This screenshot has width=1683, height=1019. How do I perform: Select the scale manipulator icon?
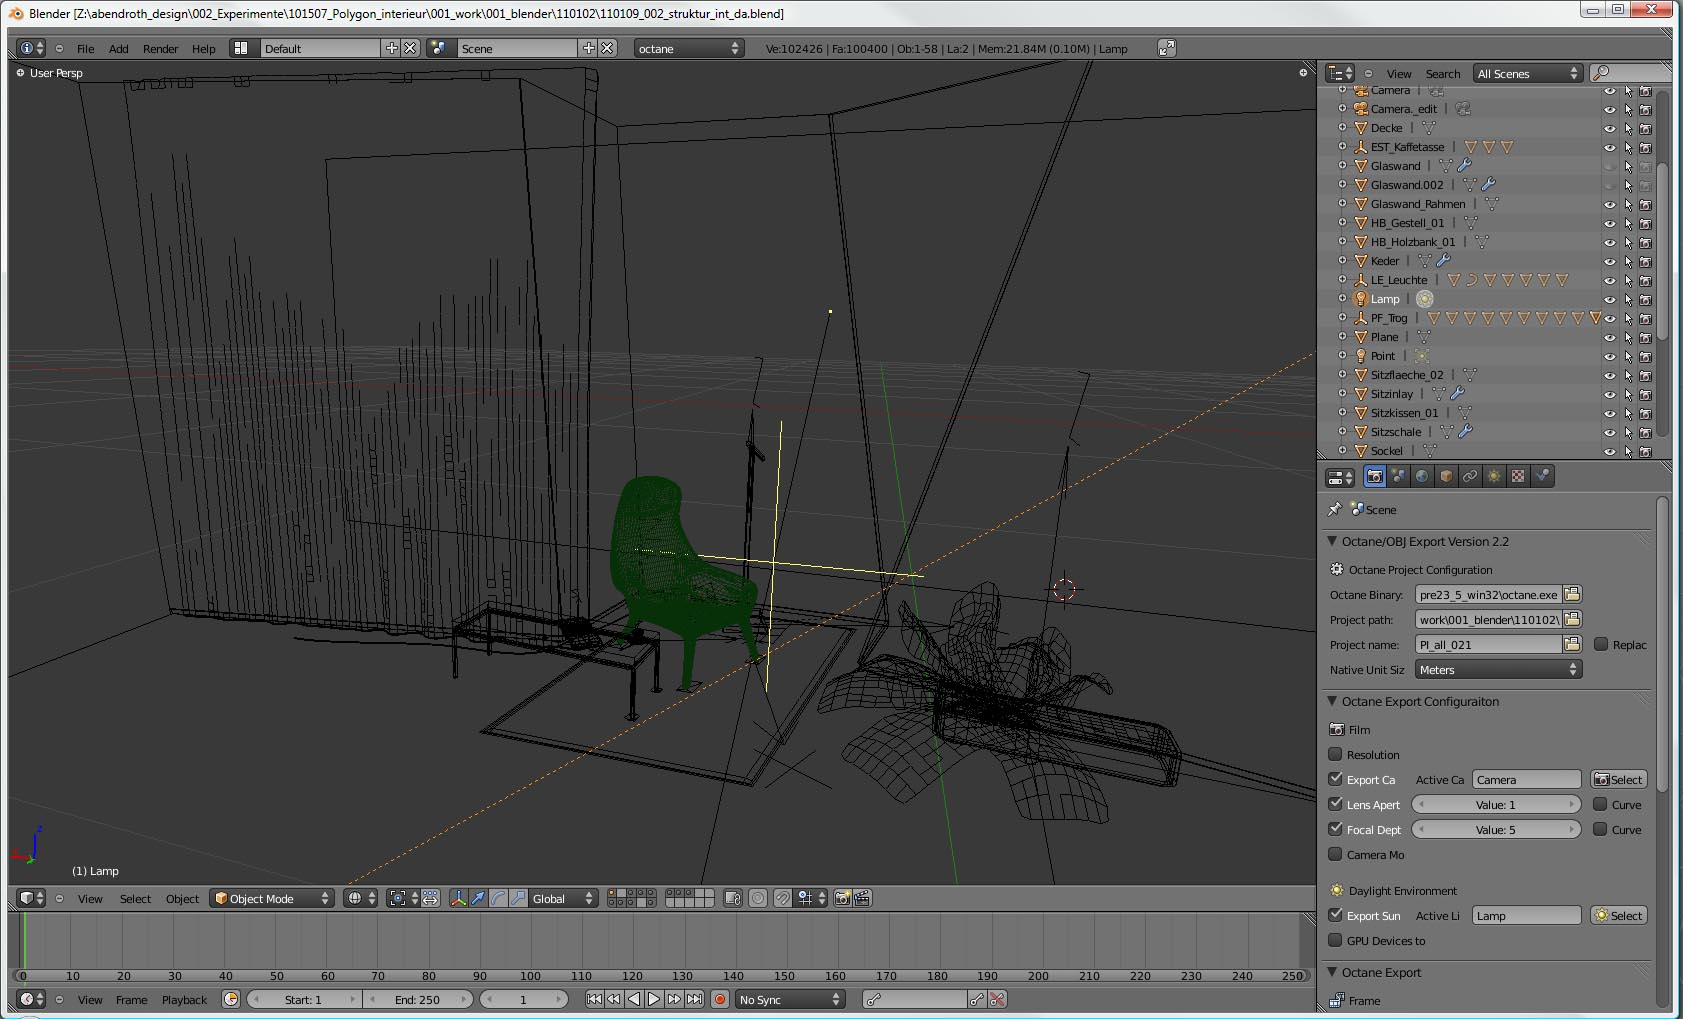[x=518, y=898]
